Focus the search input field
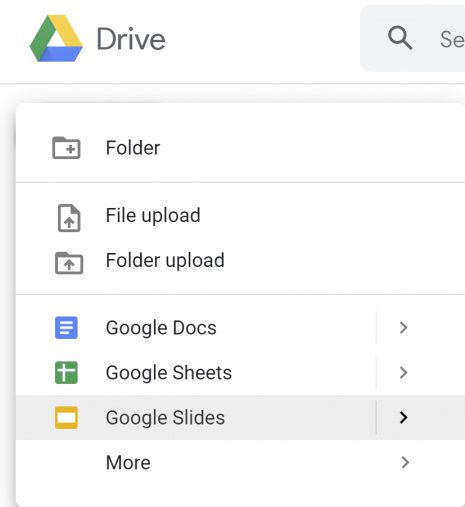This screenshot has height=507, width=465. point(413,38)
